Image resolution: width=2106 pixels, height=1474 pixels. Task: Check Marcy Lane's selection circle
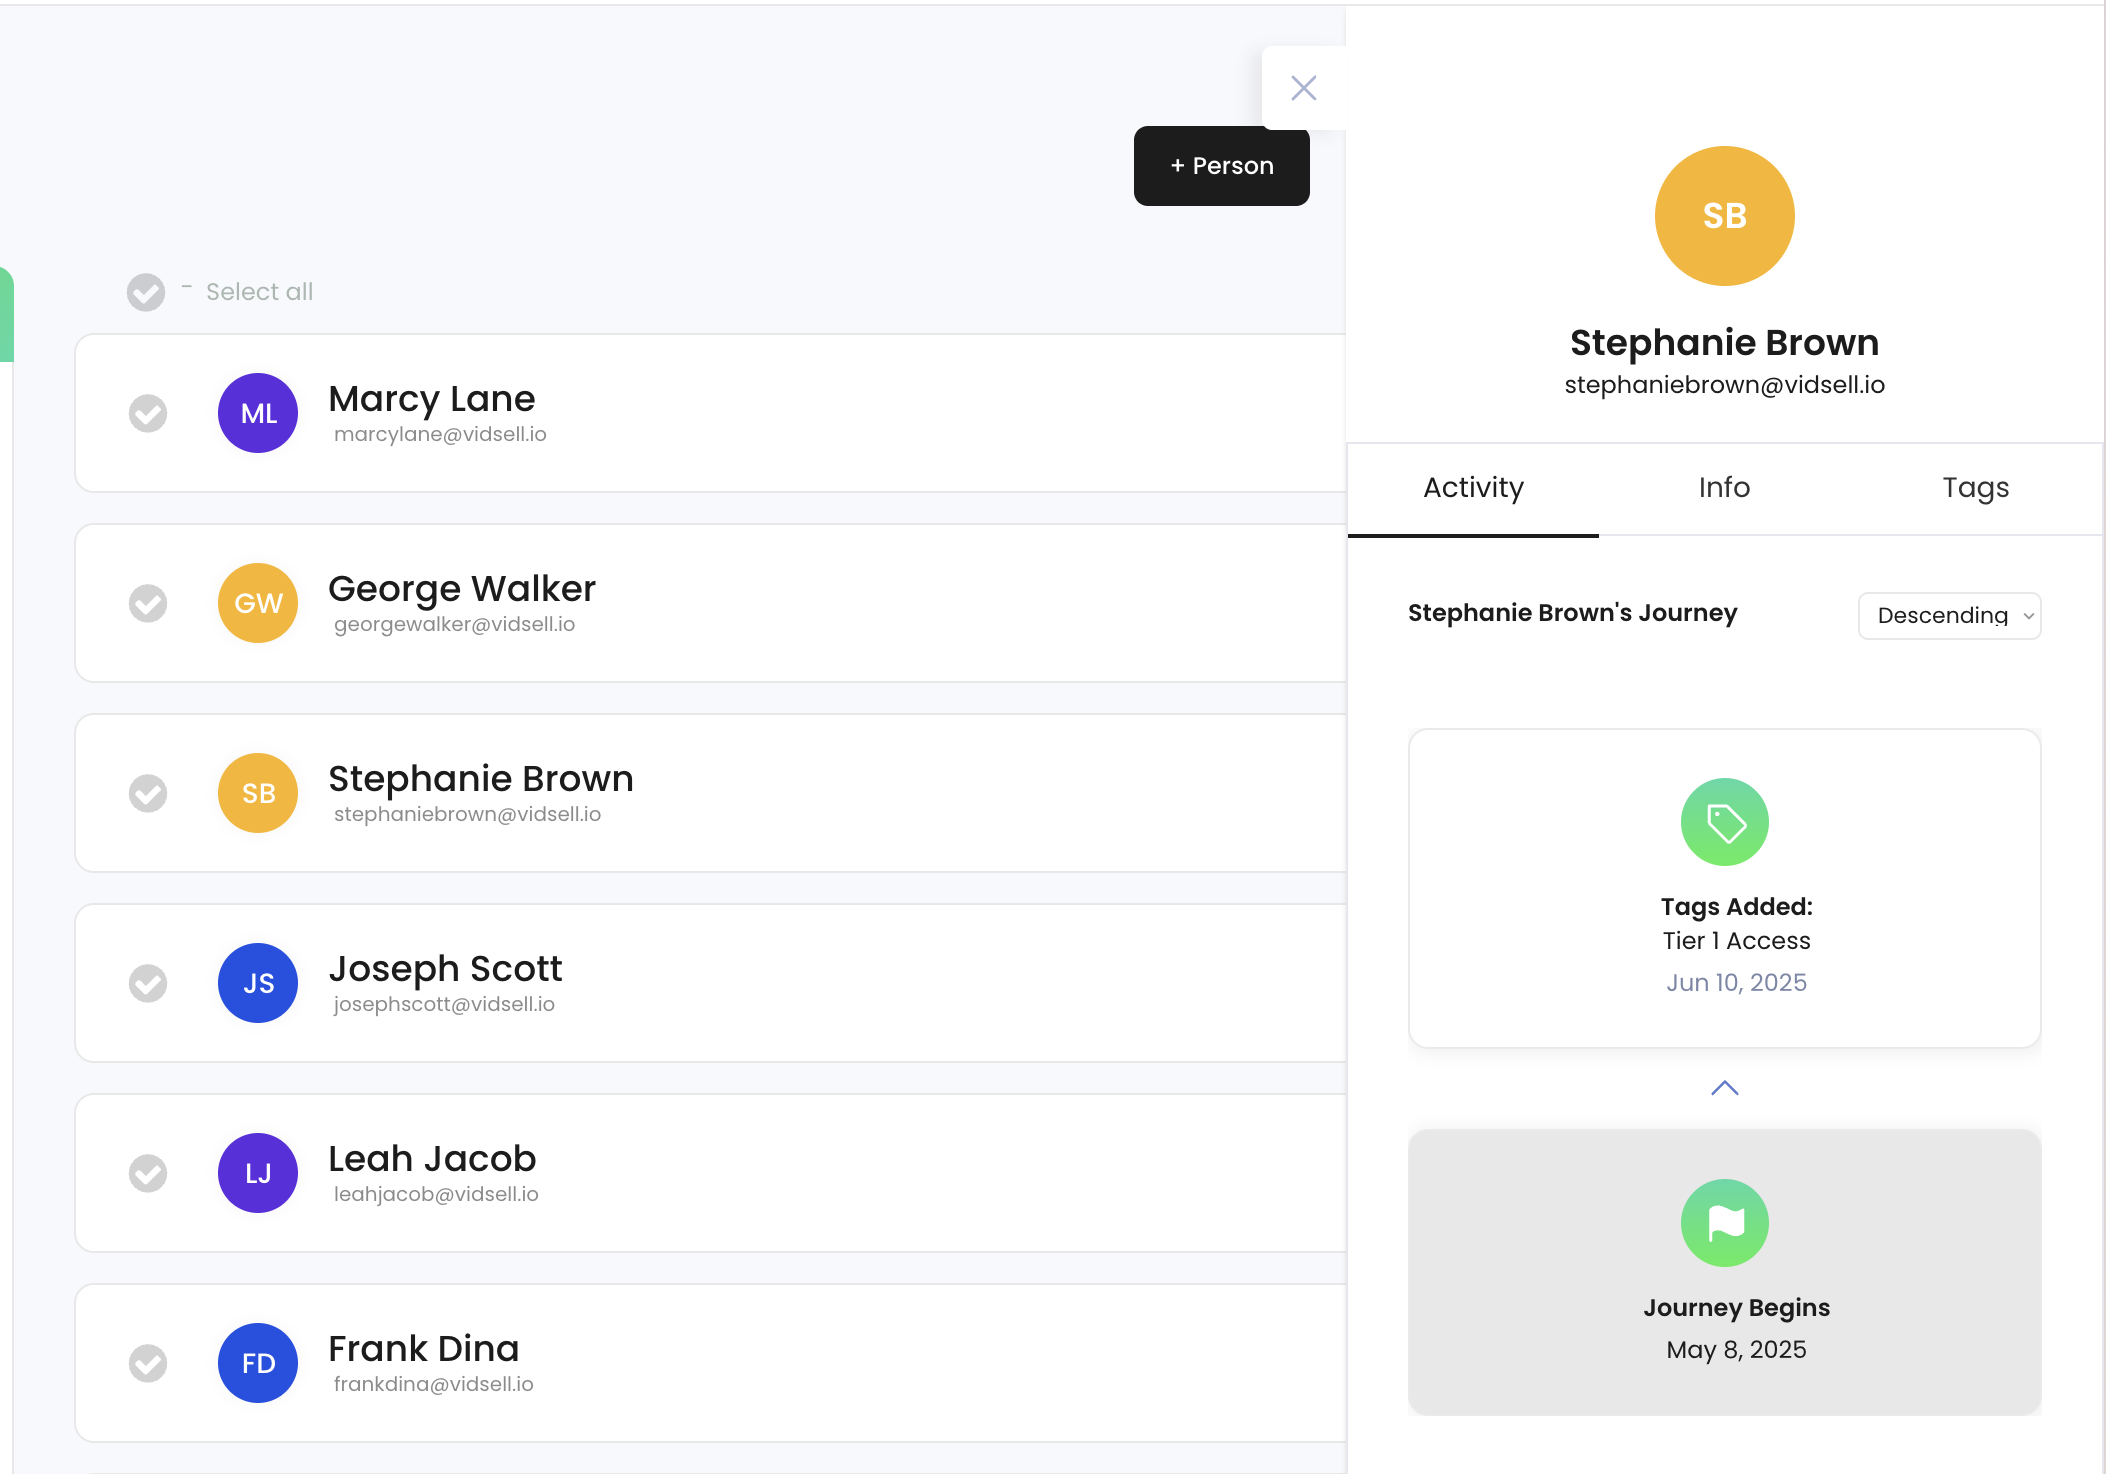(148, 412)
